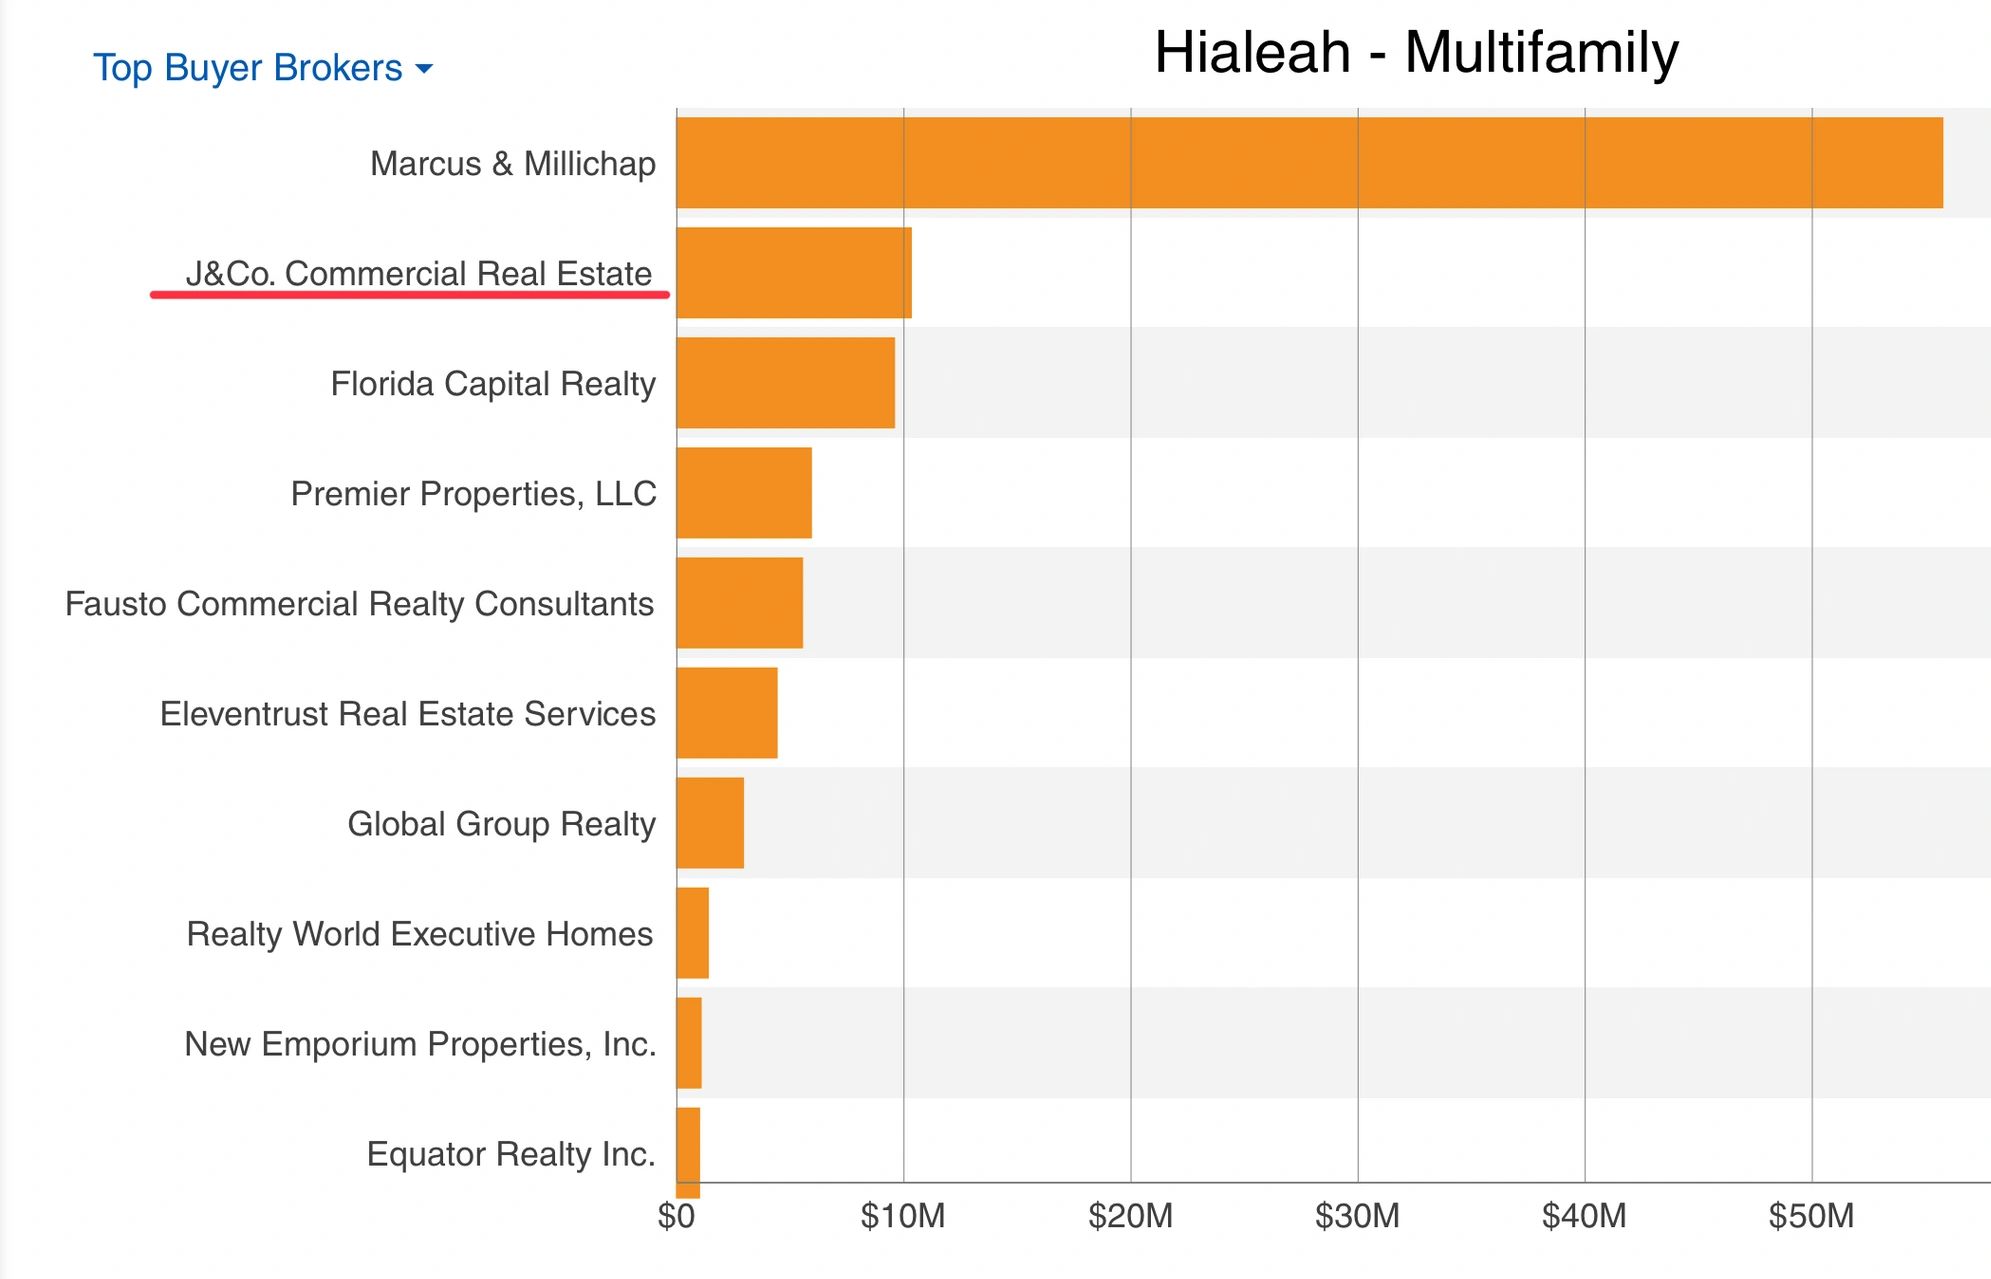Click the Florida Capital Realty label
The height and width of the screenshot is (1279, 1991).
[493, 384]
